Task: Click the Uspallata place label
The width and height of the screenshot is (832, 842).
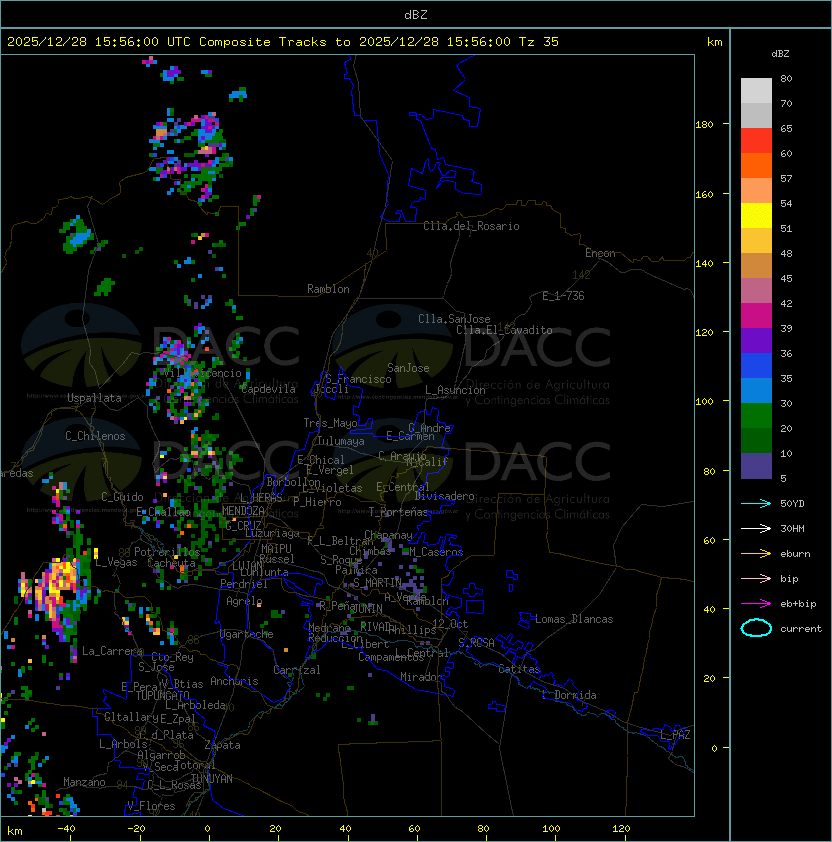Action: (94, 398)
